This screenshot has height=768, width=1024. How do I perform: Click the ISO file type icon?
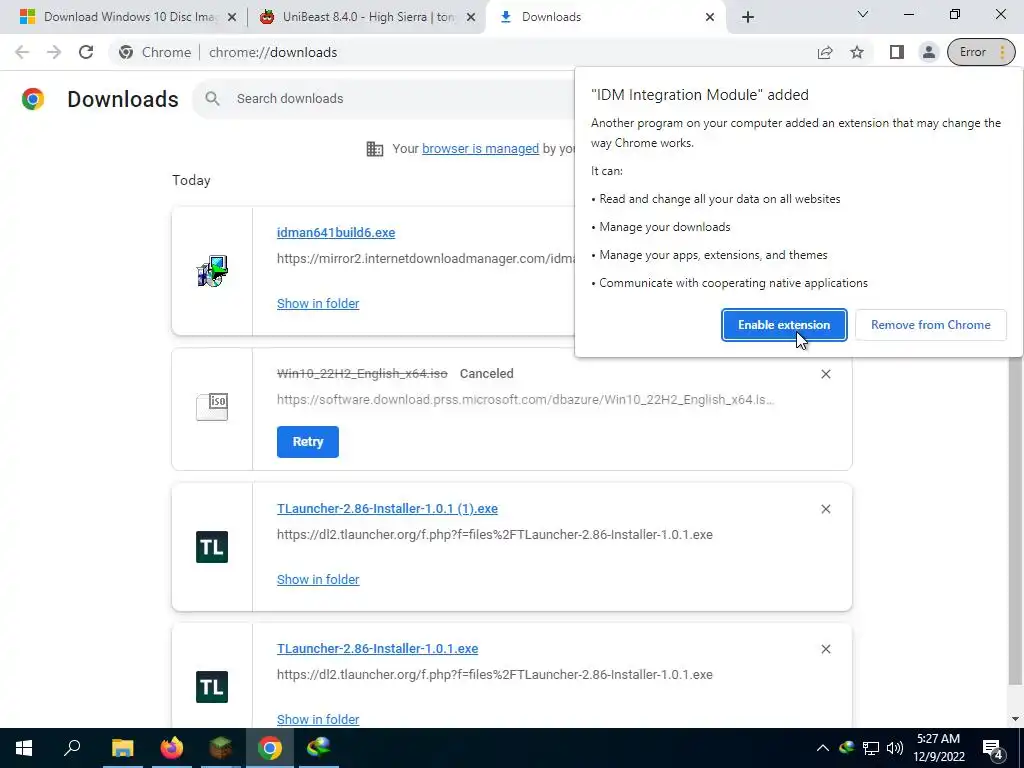click(212, 406)
